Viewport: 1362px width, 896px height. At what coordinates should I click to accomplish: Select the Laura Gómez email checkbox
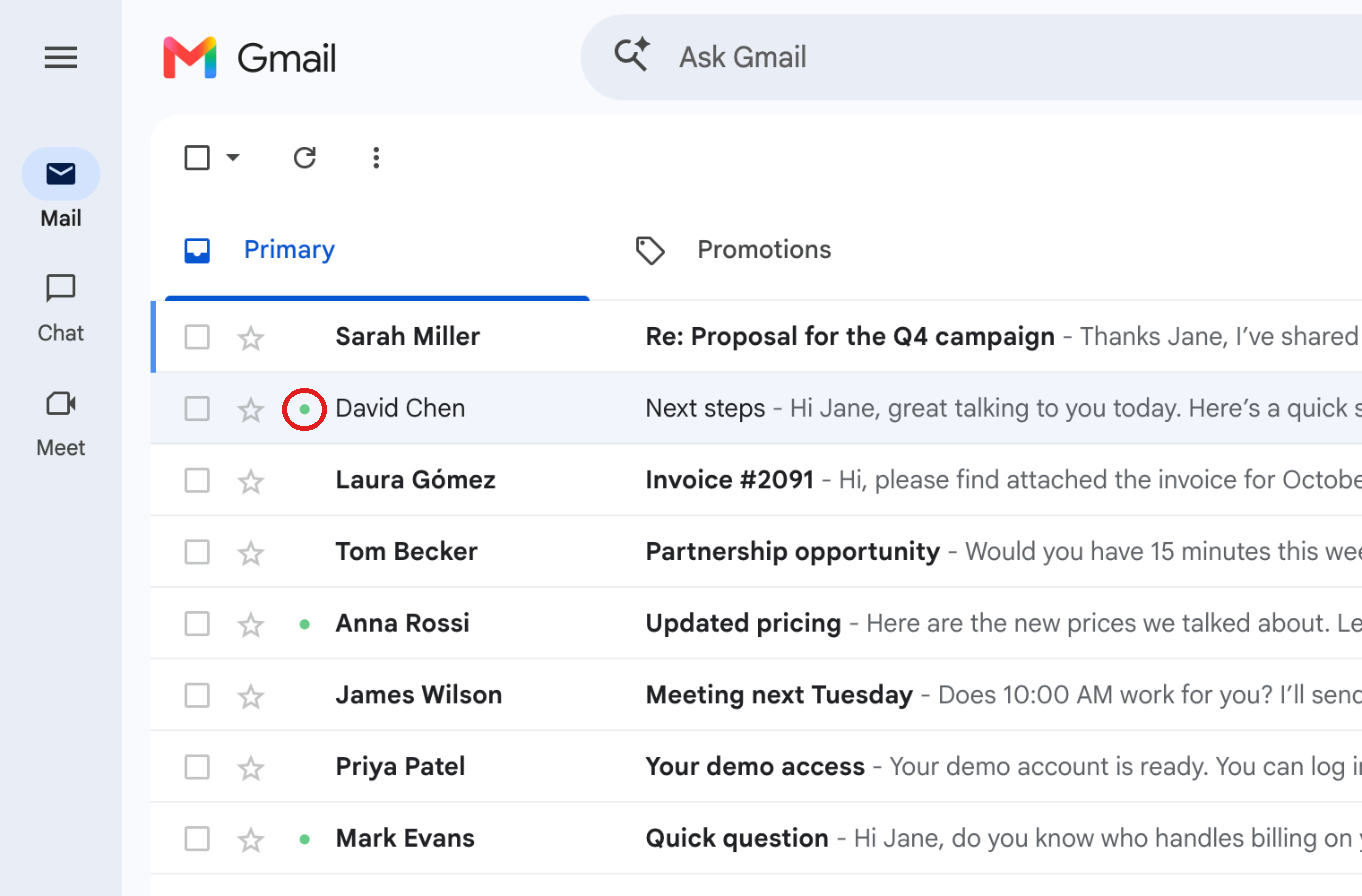pyautogui.click(x=197, y=480)
